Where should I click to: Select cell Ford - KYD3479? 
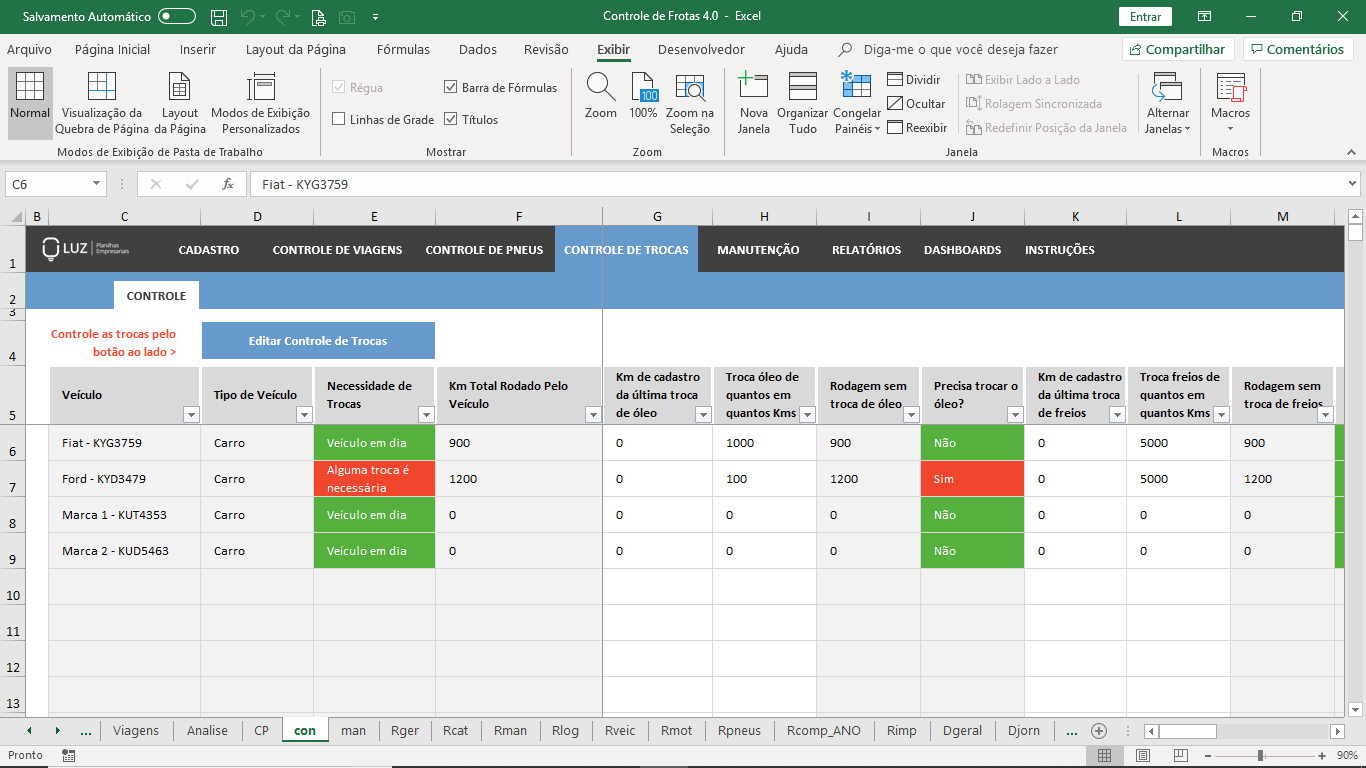[124, 479]
